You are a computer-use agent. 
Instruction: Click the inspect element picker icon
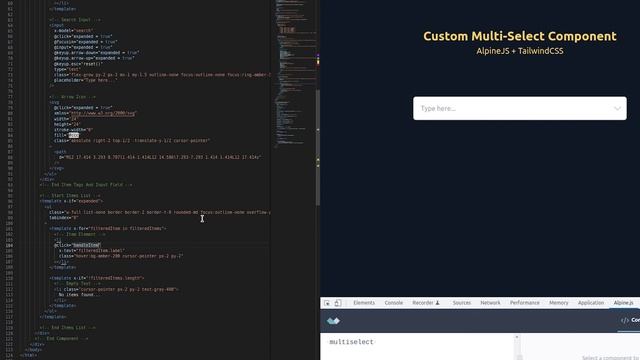pyautogui.click(x=327, y=303)
